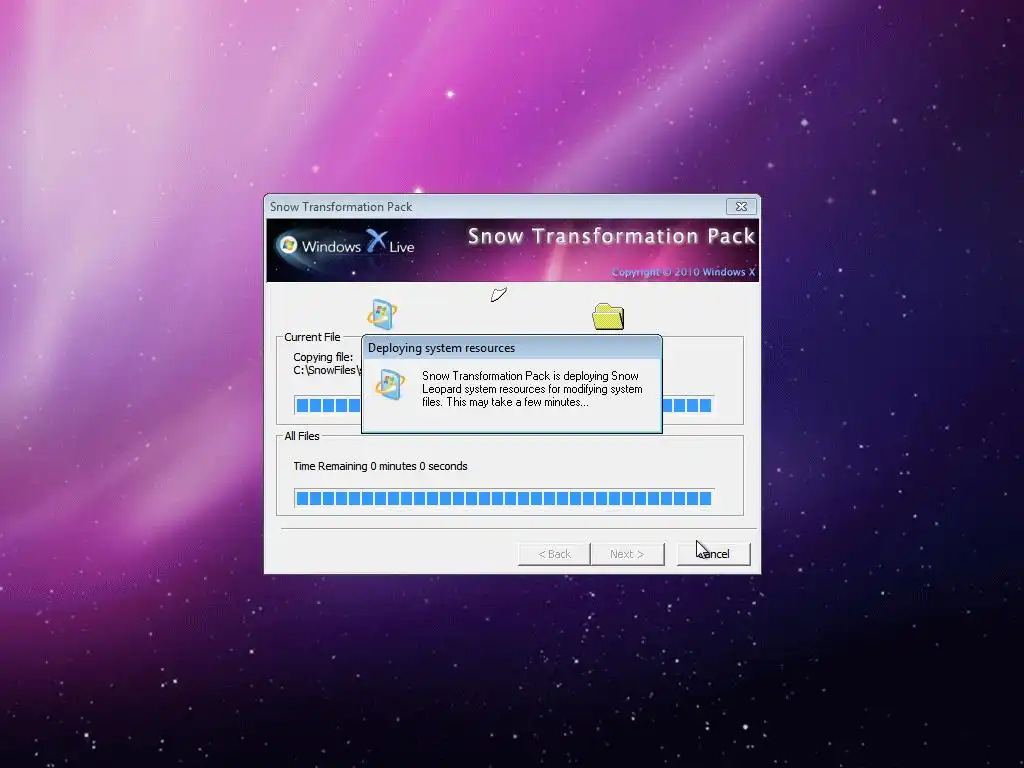Viewport: 1024px width, 768px height.
Task: Click the Windows source icon above Current File
Action: pos(382,314)
